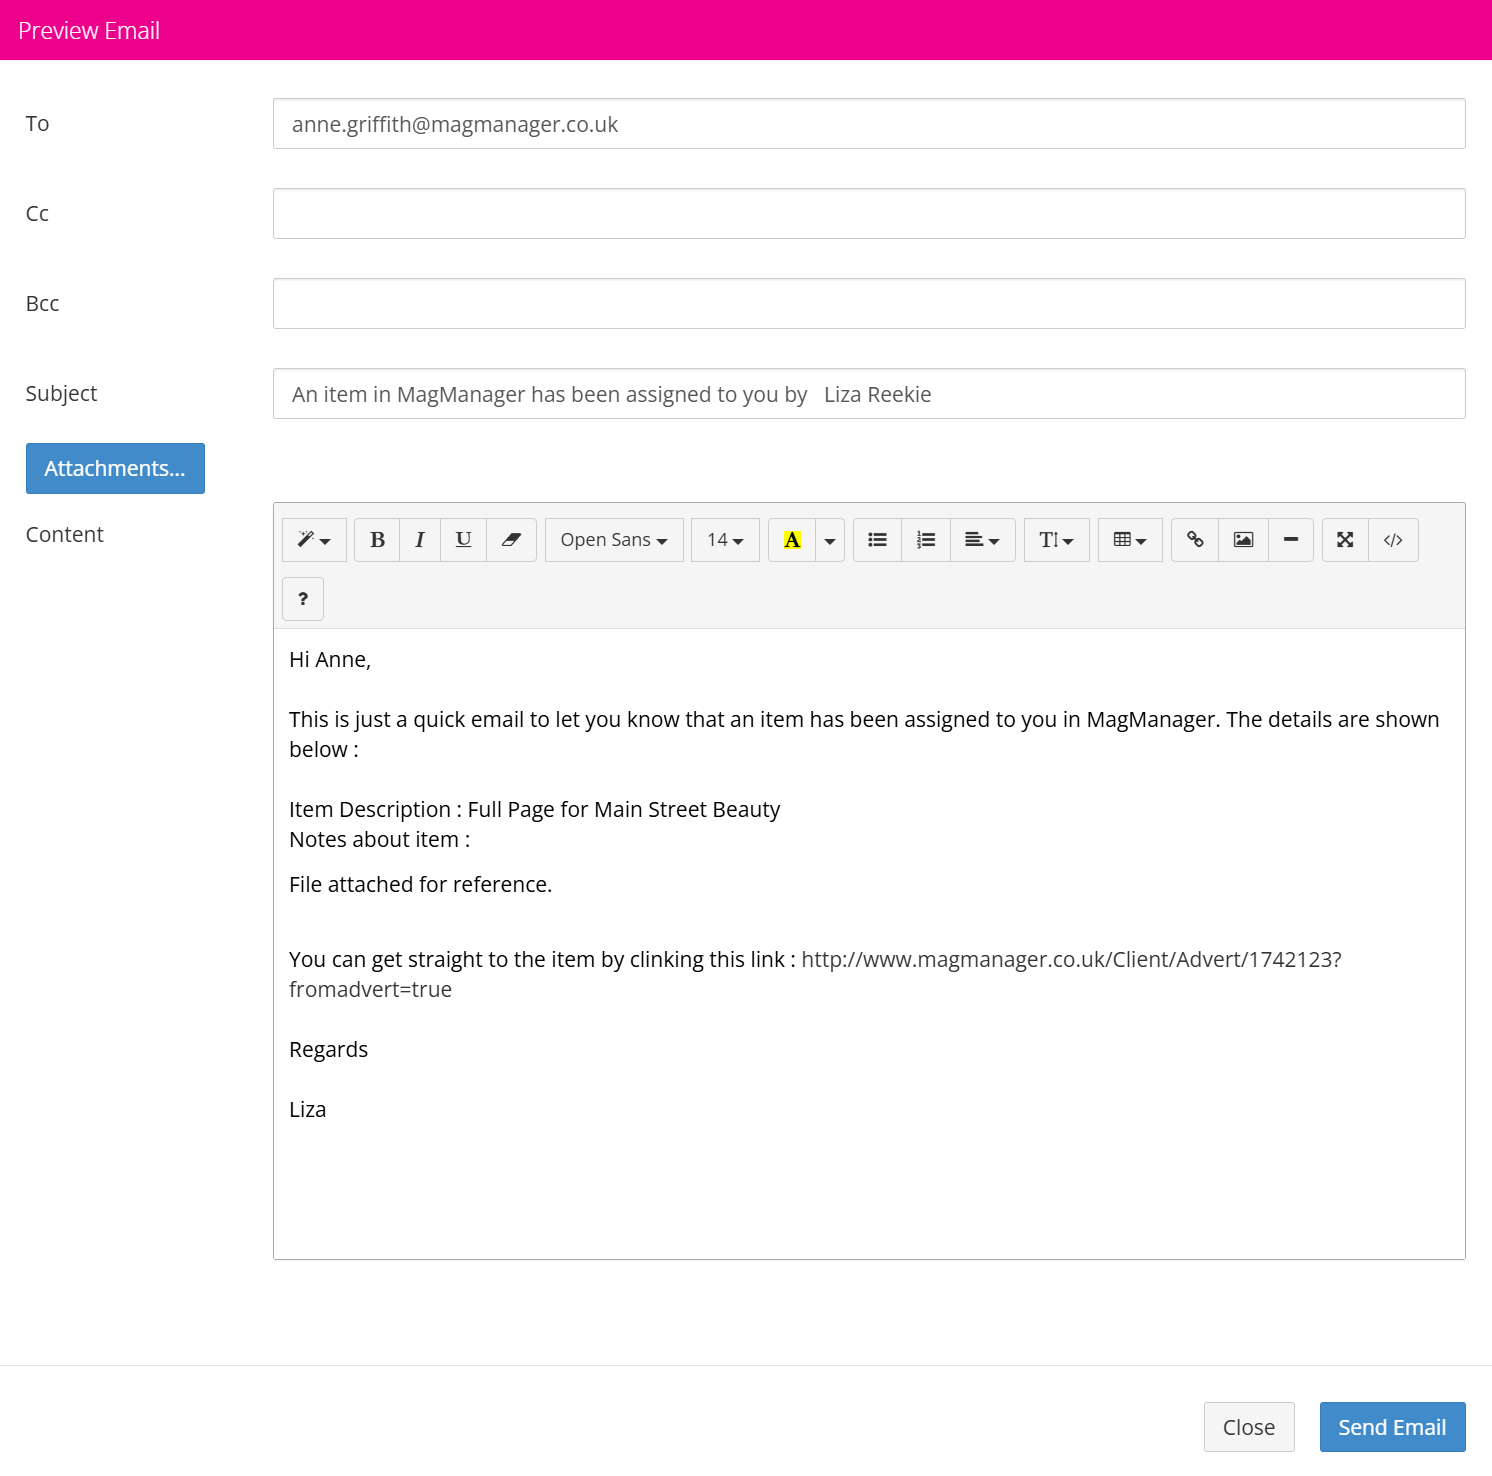Toggle italic formatting

click(420, 540)
